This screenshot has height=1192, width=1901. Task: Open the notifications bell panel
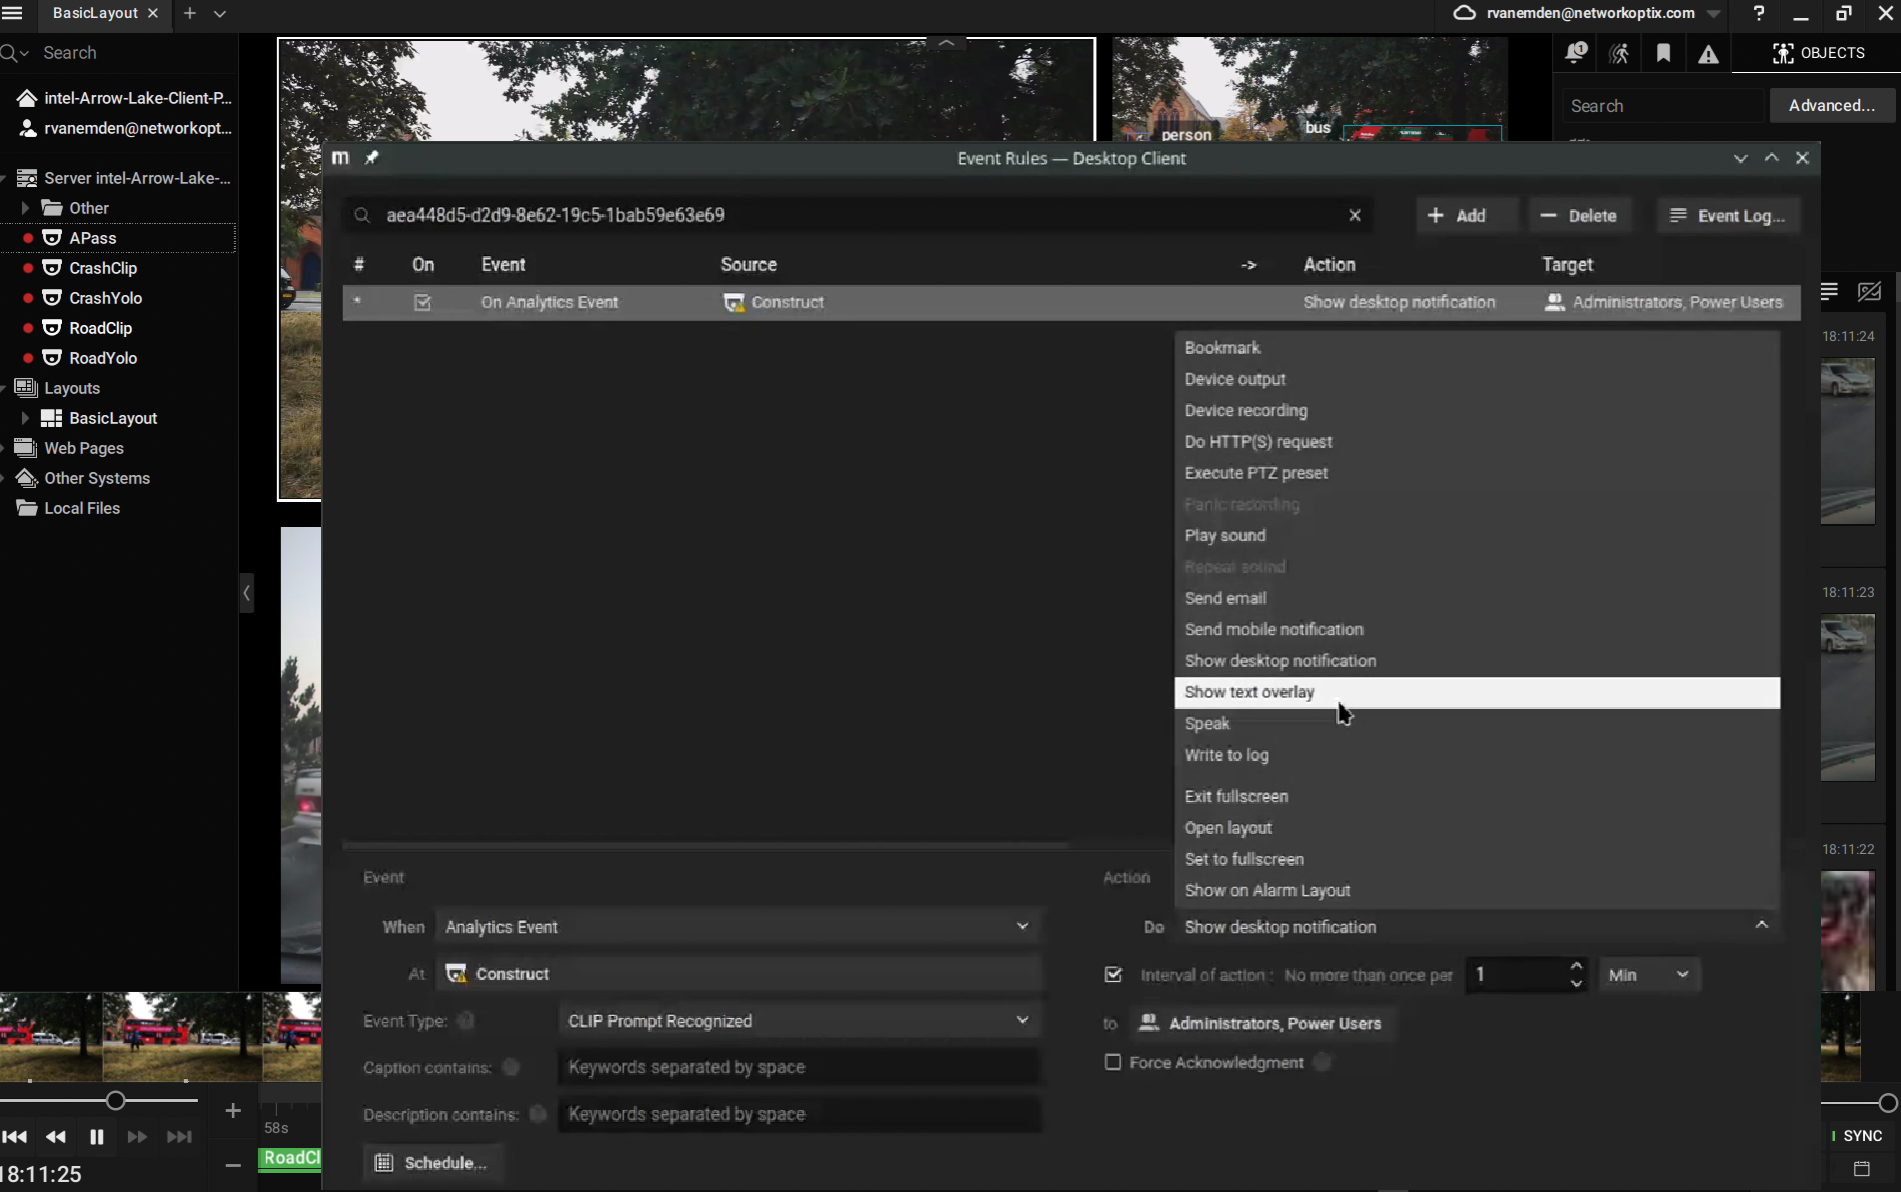(x=1575, y=53)
